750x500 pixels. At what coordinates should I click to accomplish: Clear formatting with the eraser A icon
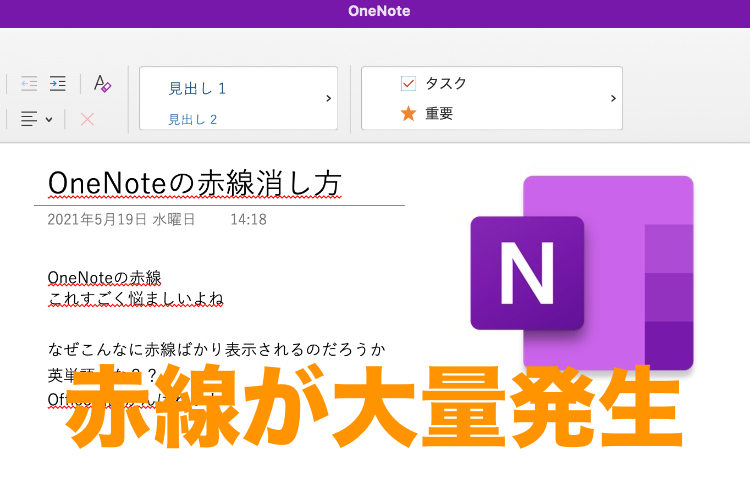(102, 83)
